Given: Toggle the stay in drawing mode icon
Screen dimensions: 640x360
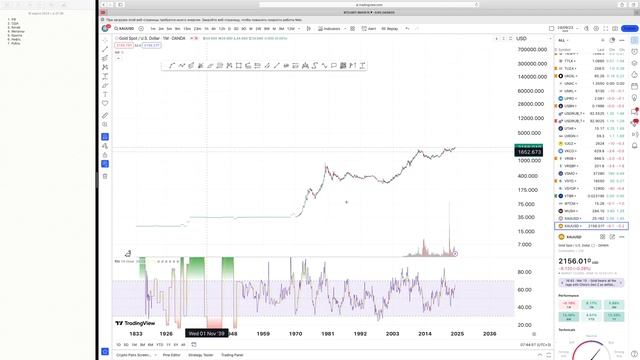Looking at the screenshot, I should pos(105,146).
